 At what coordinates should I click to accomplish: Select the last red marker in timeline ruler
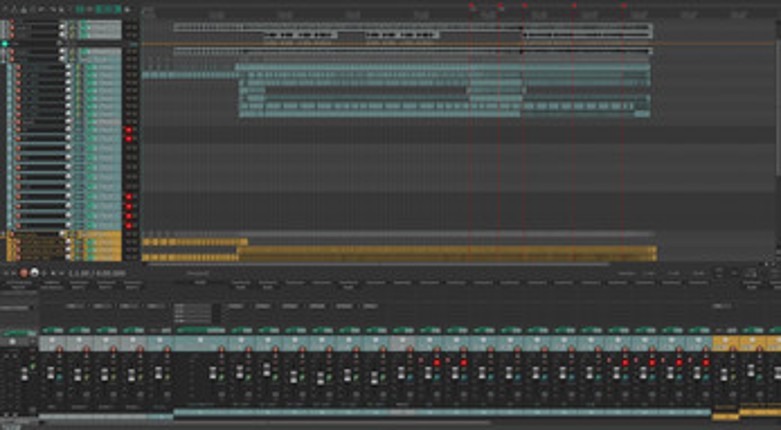[624, 5]
